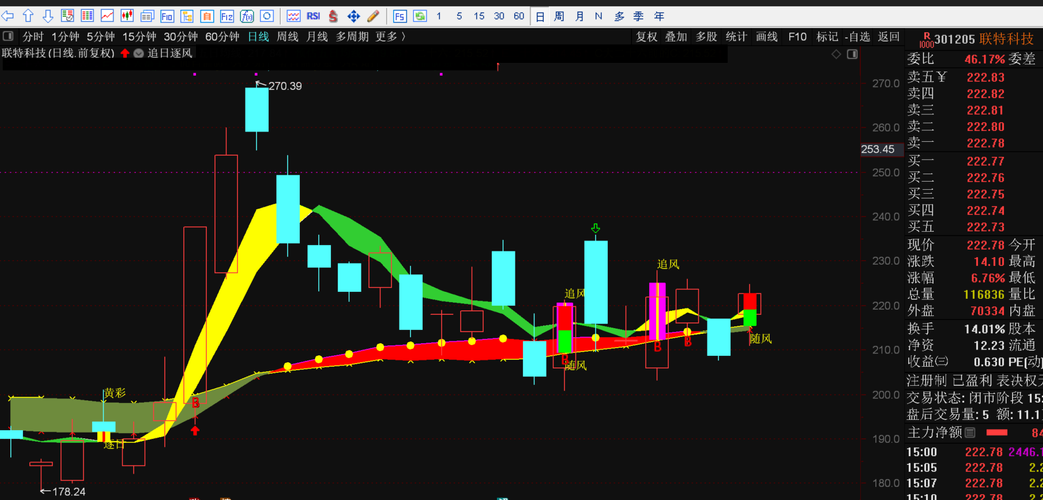
Task: Click the orange '自' self-select icon
Action: point(207,15)
